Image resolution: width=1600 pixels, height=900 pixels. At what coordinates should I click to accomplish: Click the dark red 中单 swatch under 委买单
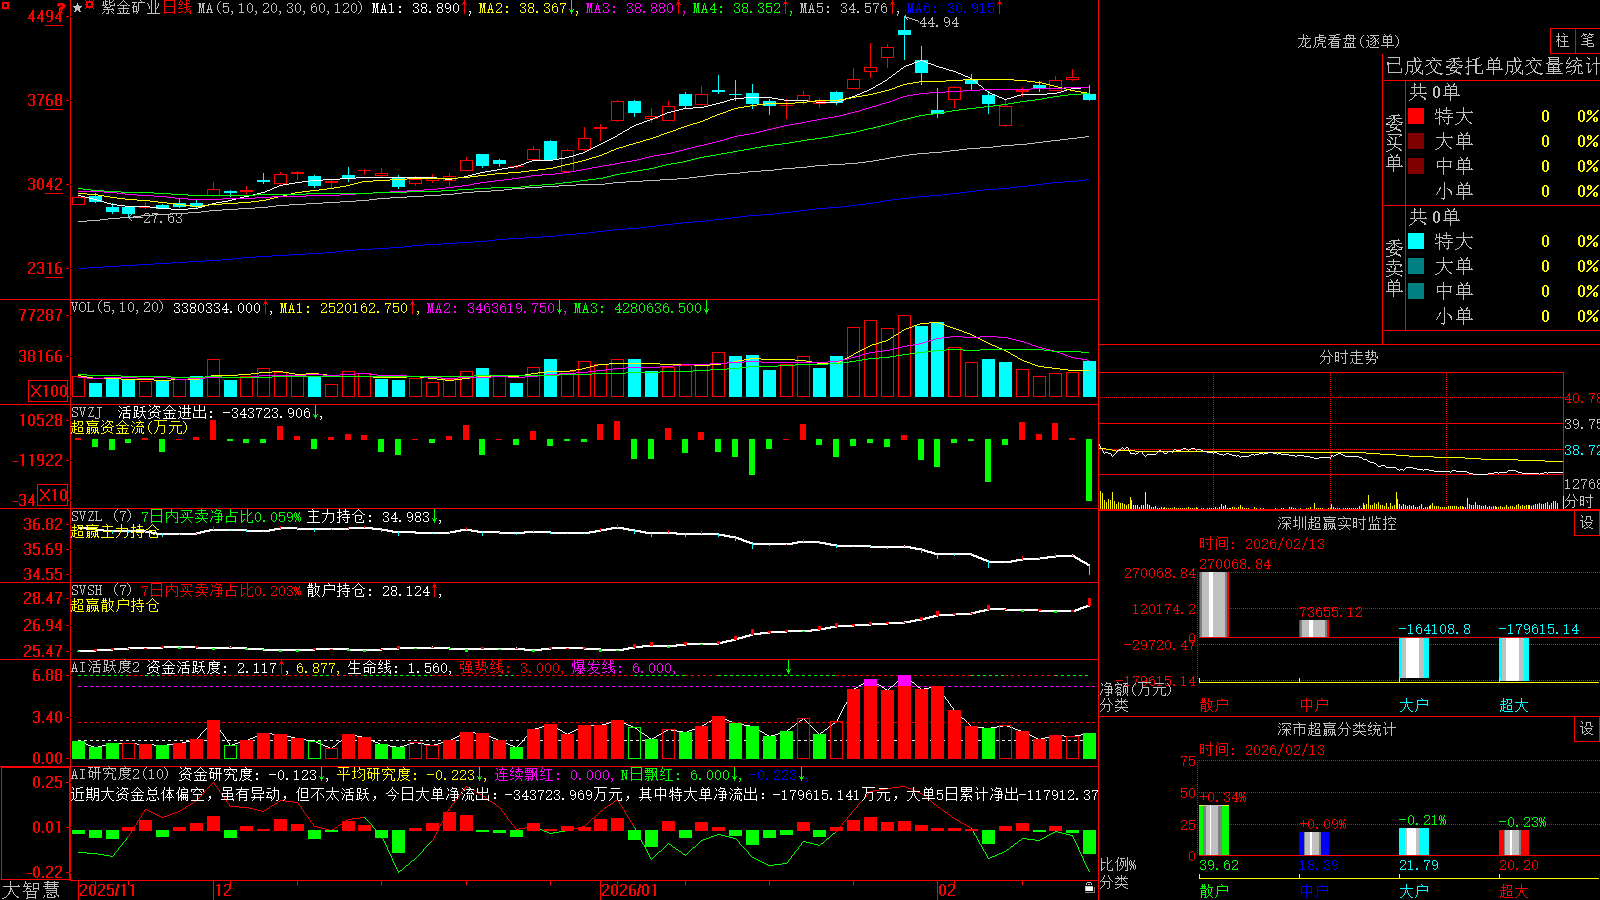[x=1416, y=166]
